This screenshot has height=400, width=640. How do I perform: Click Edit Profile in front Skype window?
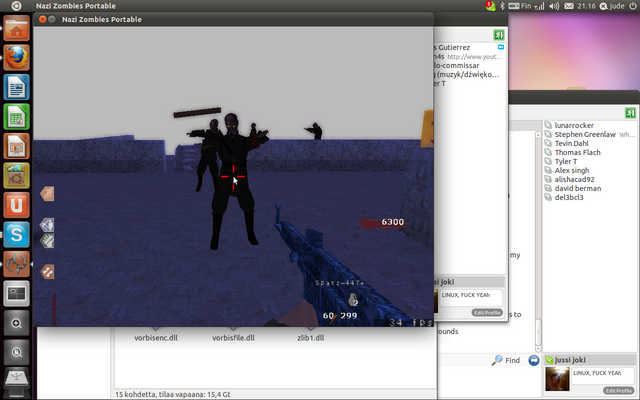487,313
